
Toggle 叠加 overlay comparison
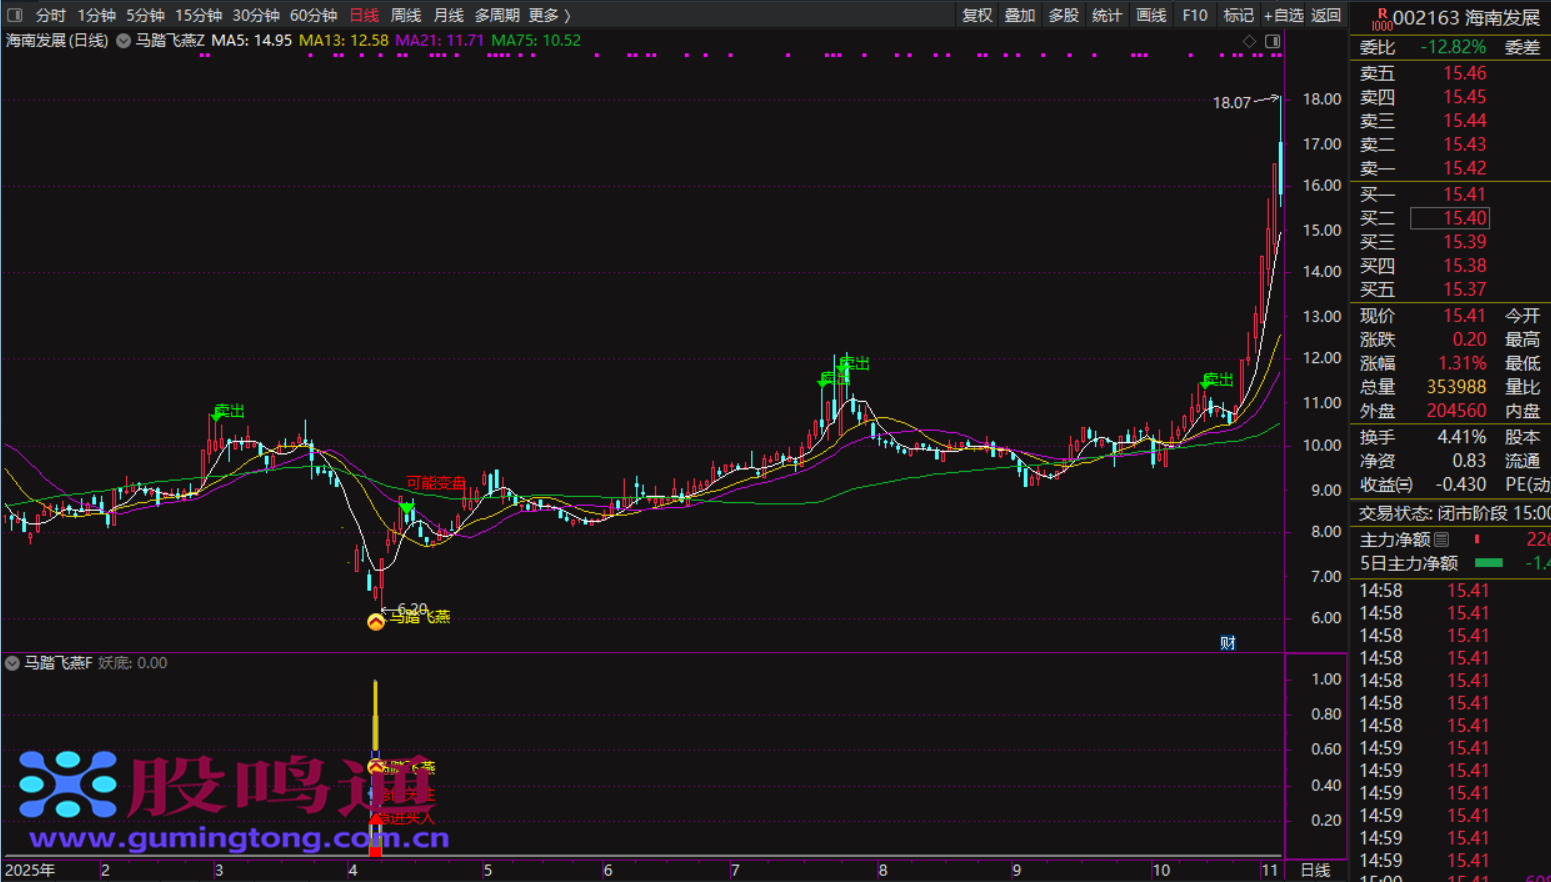pos(1019,15)
